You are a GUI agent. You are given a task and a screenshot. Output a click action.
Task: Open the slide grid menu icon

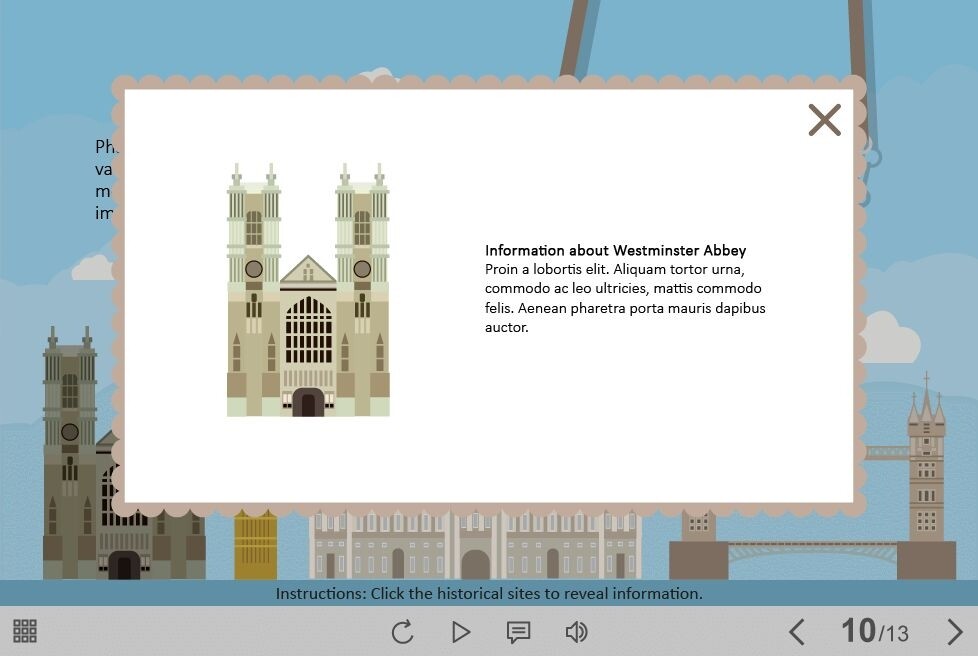tap(25, 631)
